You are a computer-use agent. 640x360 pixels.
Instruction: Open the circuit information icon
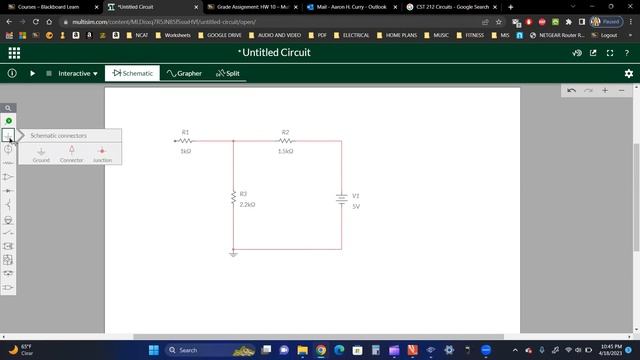12,73
